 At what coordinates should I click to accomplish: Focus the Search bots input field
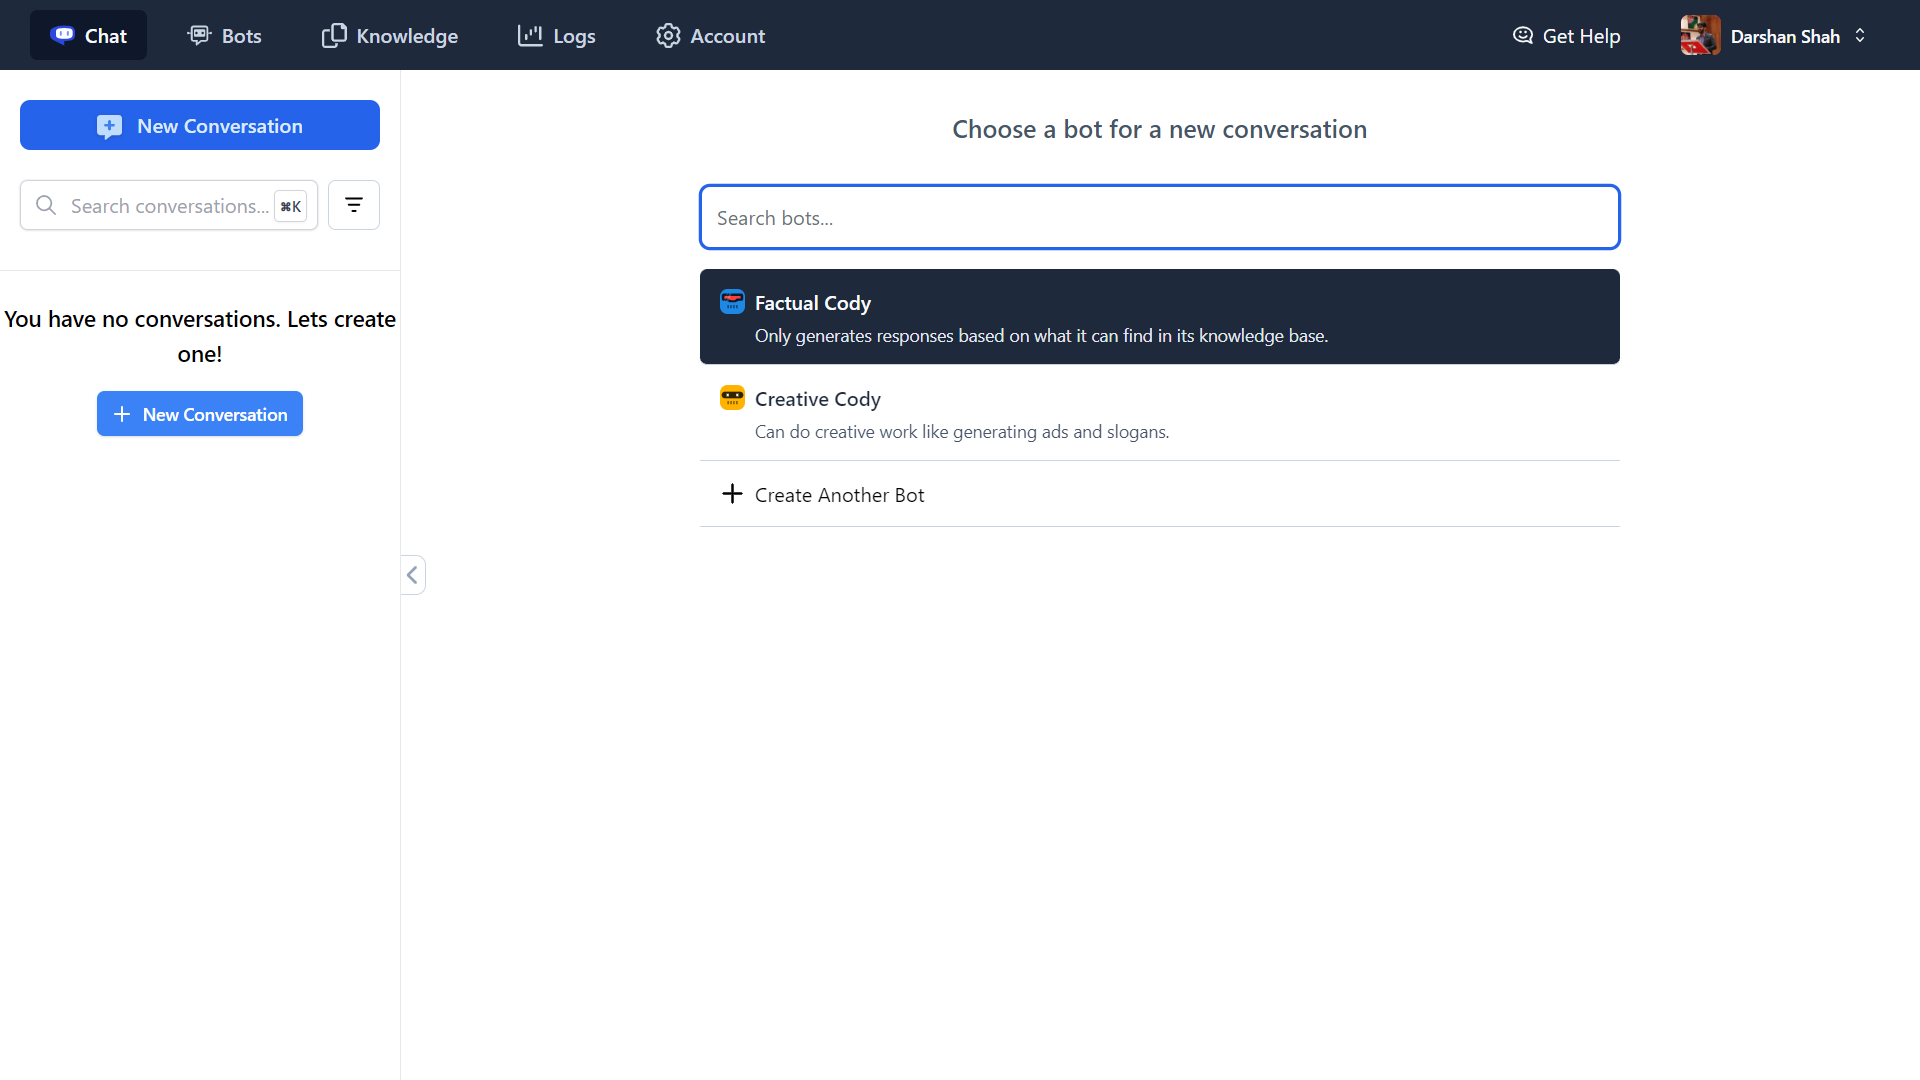pyautogui.click(x=1160, y=217)
